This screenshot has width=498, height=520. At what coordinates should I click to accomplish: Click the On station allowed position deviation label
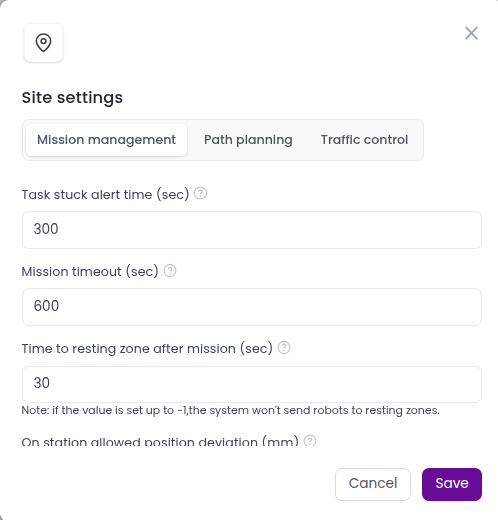click(x=160, y=441)
